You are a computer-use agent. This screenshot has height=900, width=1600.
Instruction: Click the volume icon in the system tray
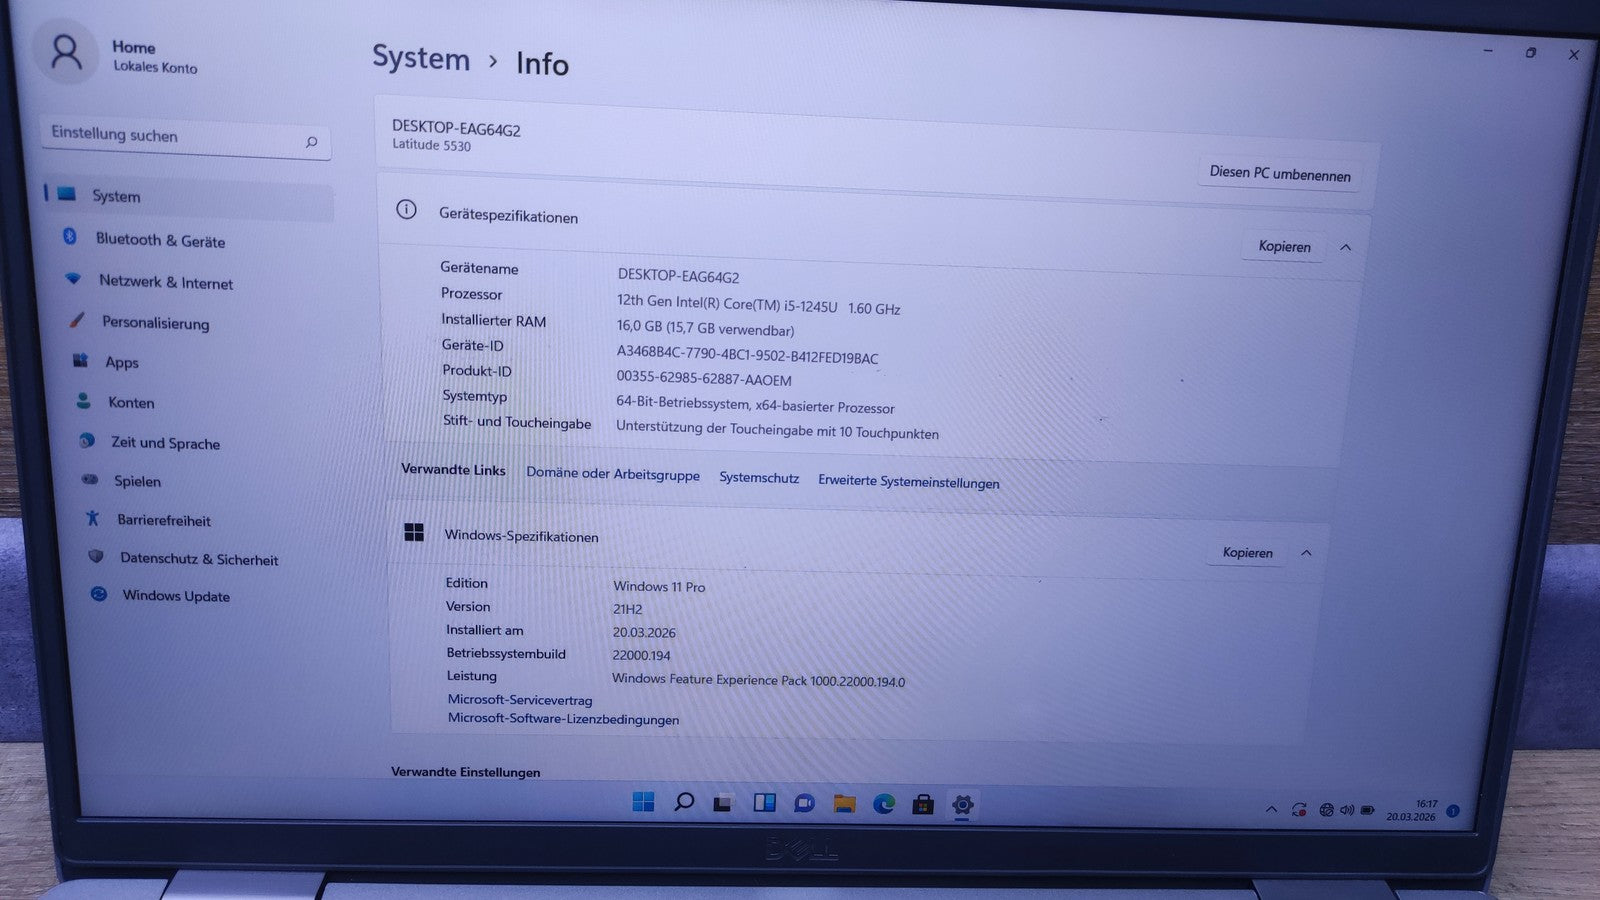1347,810
